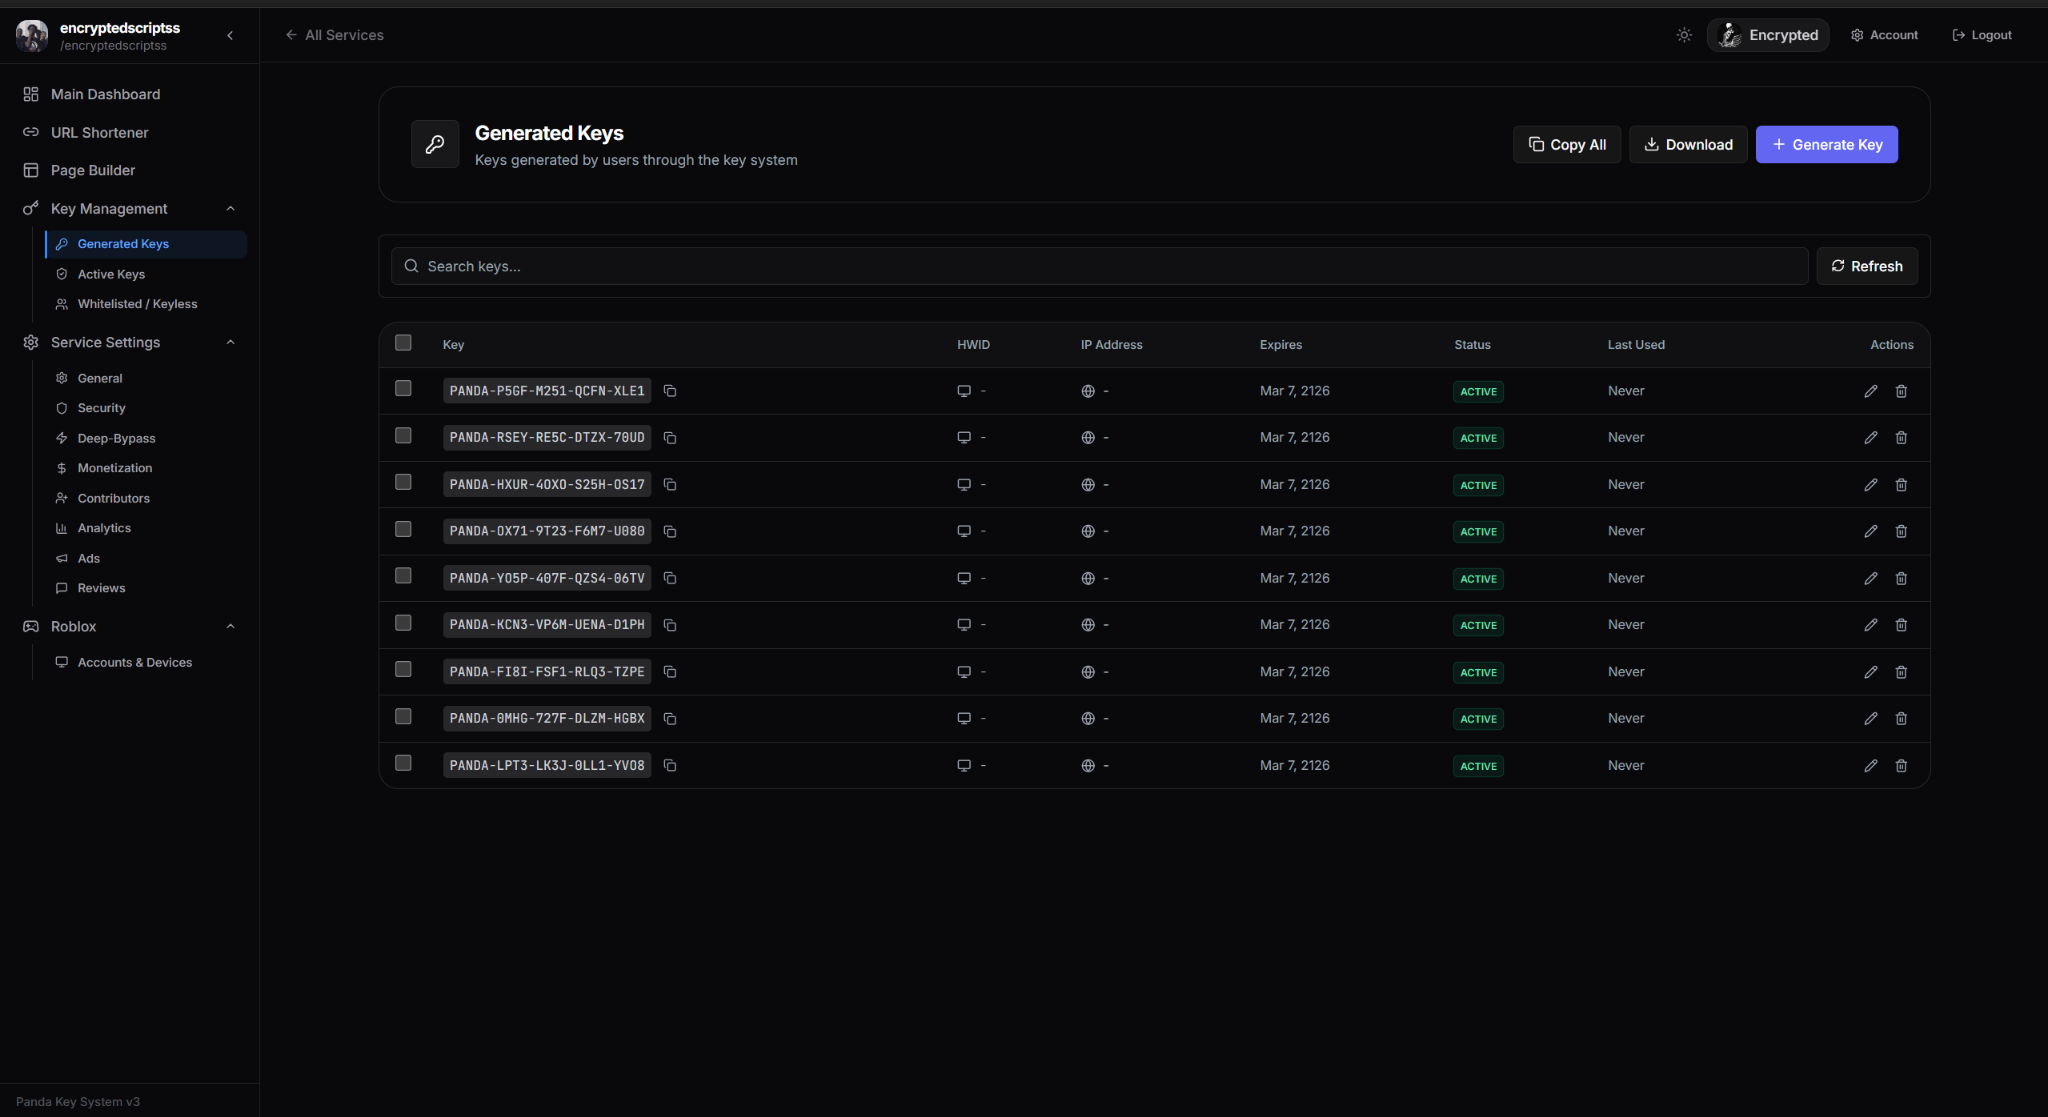This screenshot has height=1117, width=2048.
Task: Collapse the Service Settings section
Action: pyautogui.click(x=230, y=342)
